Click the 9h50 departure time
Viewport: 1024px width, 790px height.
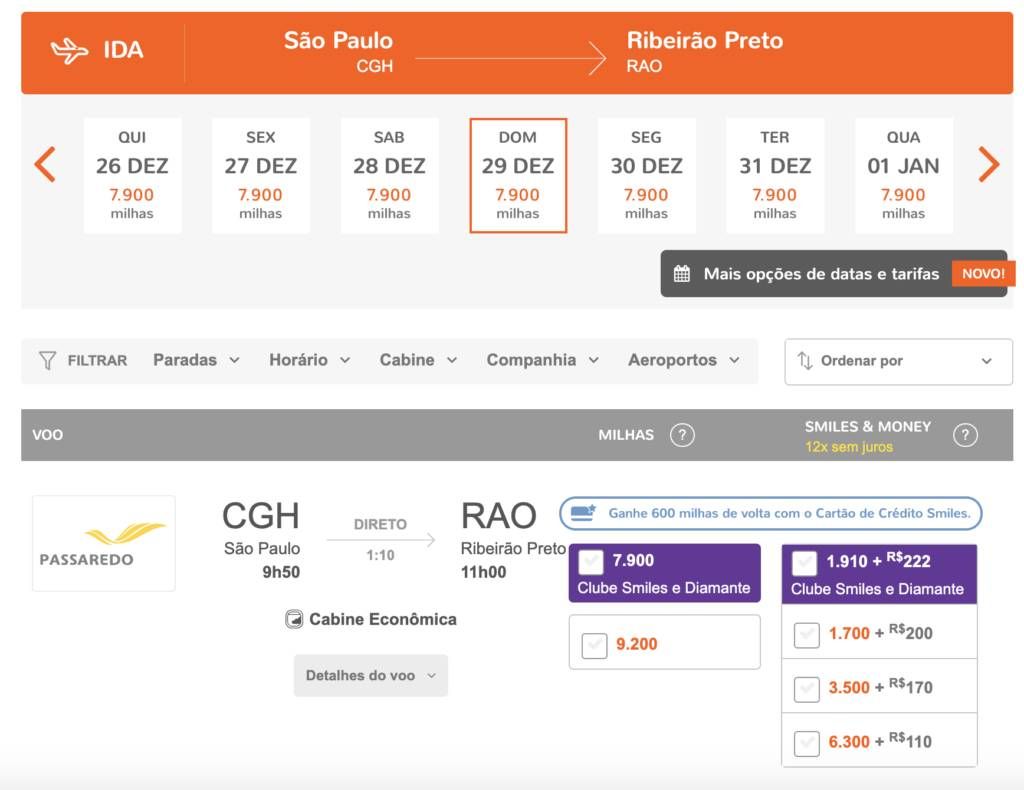[281, 572]
